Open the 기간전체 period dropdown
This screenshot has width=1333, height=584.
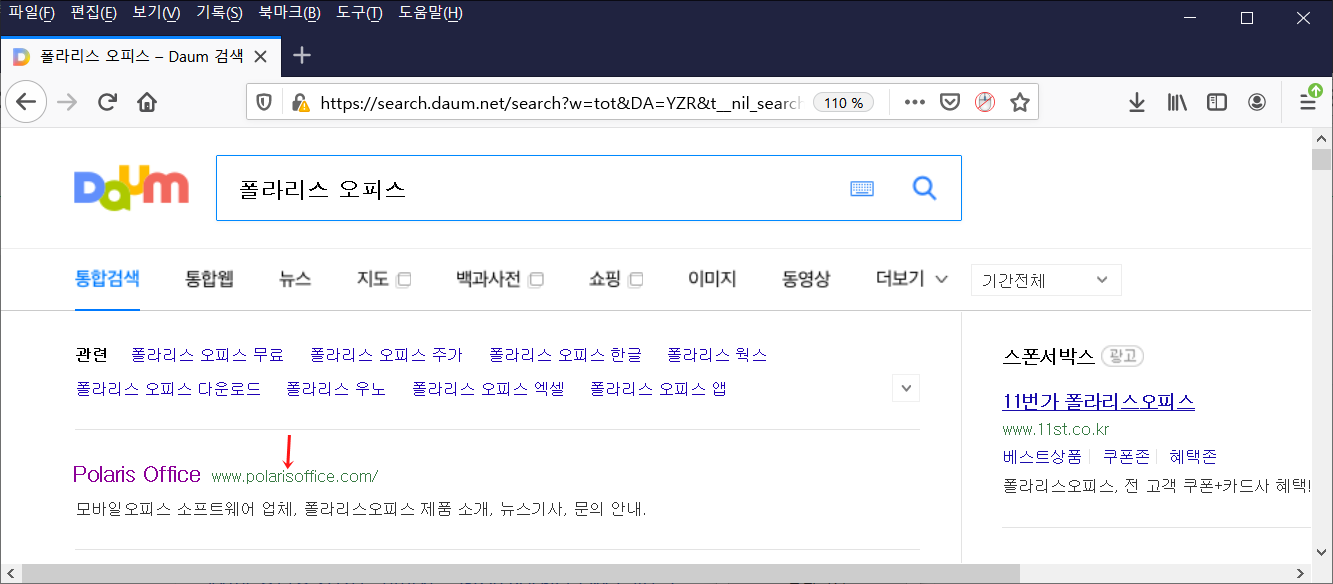click(1046, 280)
